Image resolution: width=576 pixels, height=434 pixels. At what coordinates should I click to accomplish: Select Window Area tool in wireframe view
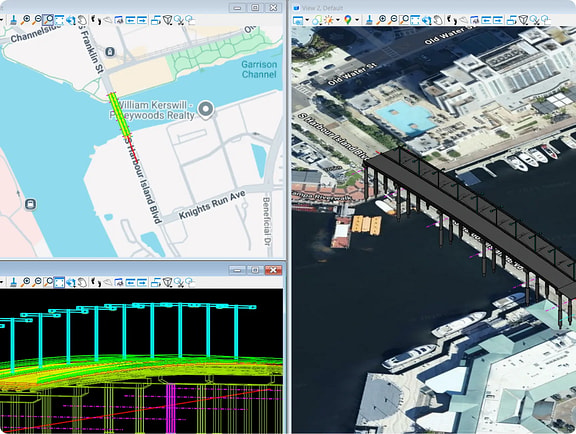tap(48, 282)
